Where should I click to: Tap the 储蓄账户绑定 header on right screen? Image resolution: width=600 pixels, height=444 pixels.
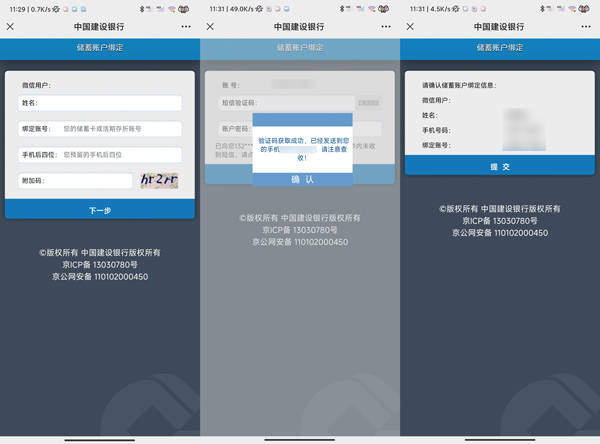click(500, 47)
